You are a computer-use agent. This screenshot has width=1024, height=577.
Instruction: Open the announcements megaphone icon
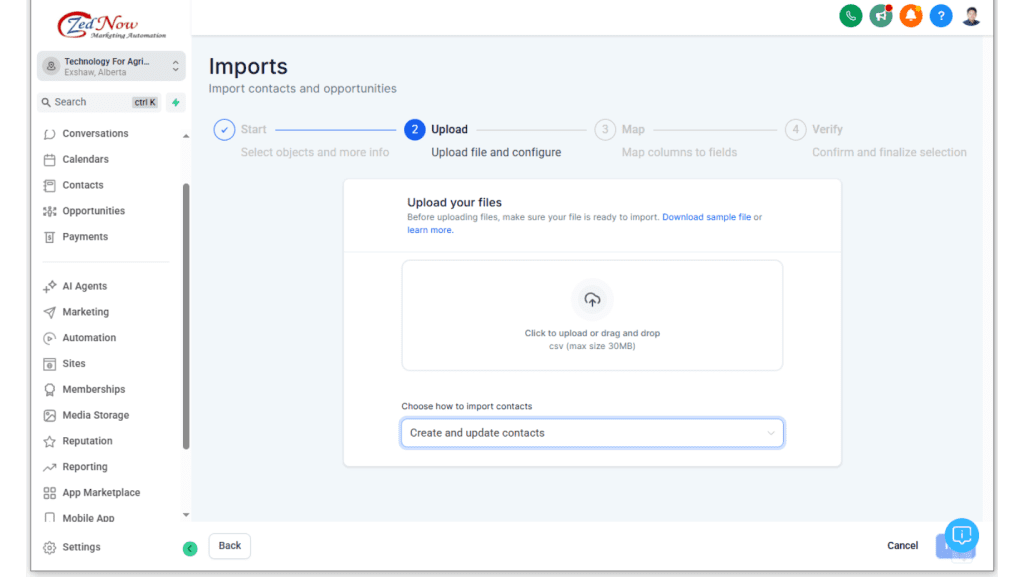(880, 16)
